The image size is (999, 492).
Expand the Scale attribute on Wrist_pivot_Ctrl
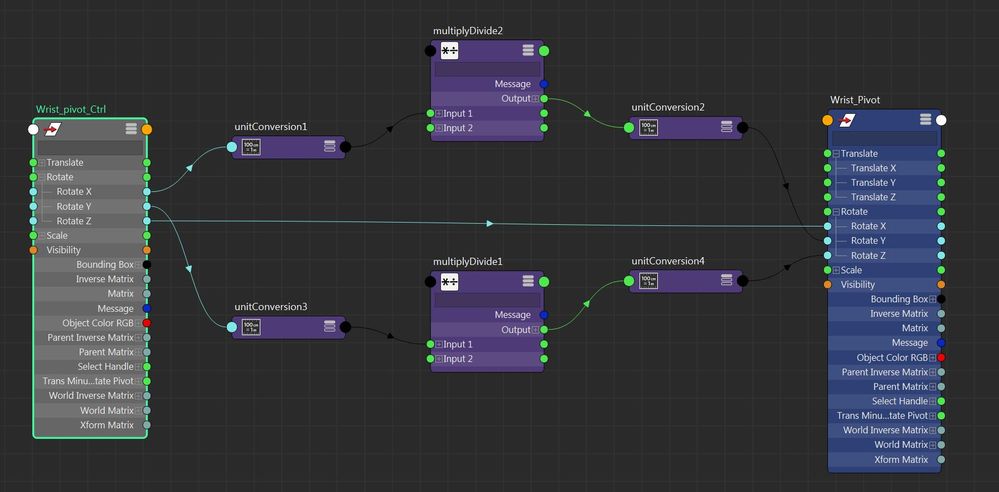point(43,236)
